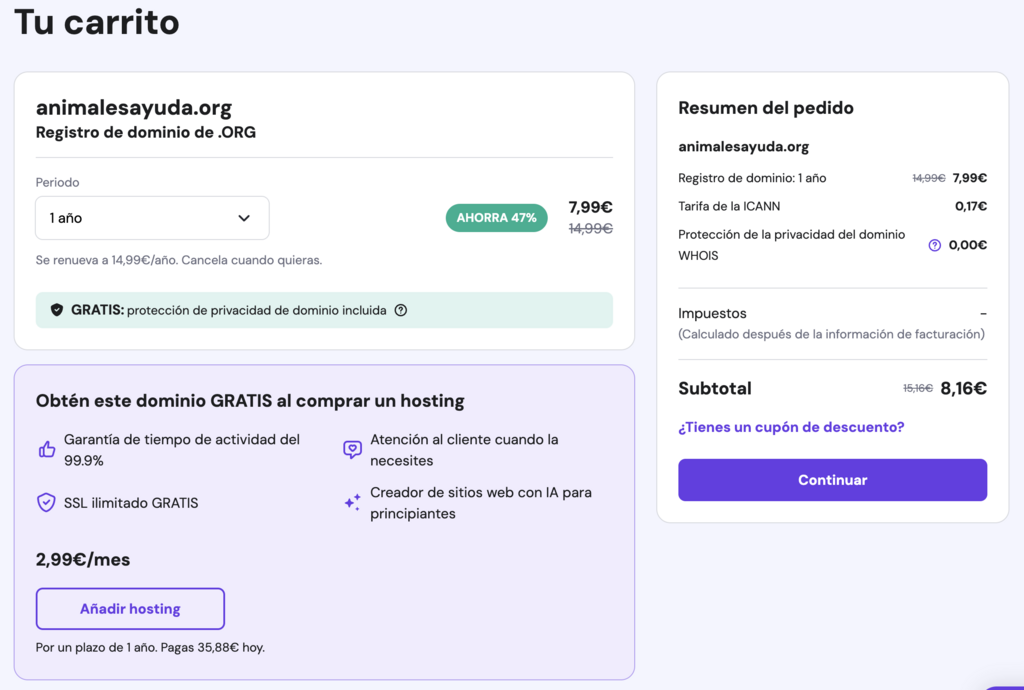Click the Añadir hosting button
The image size is (1024, 690).
tap(130, 608)
